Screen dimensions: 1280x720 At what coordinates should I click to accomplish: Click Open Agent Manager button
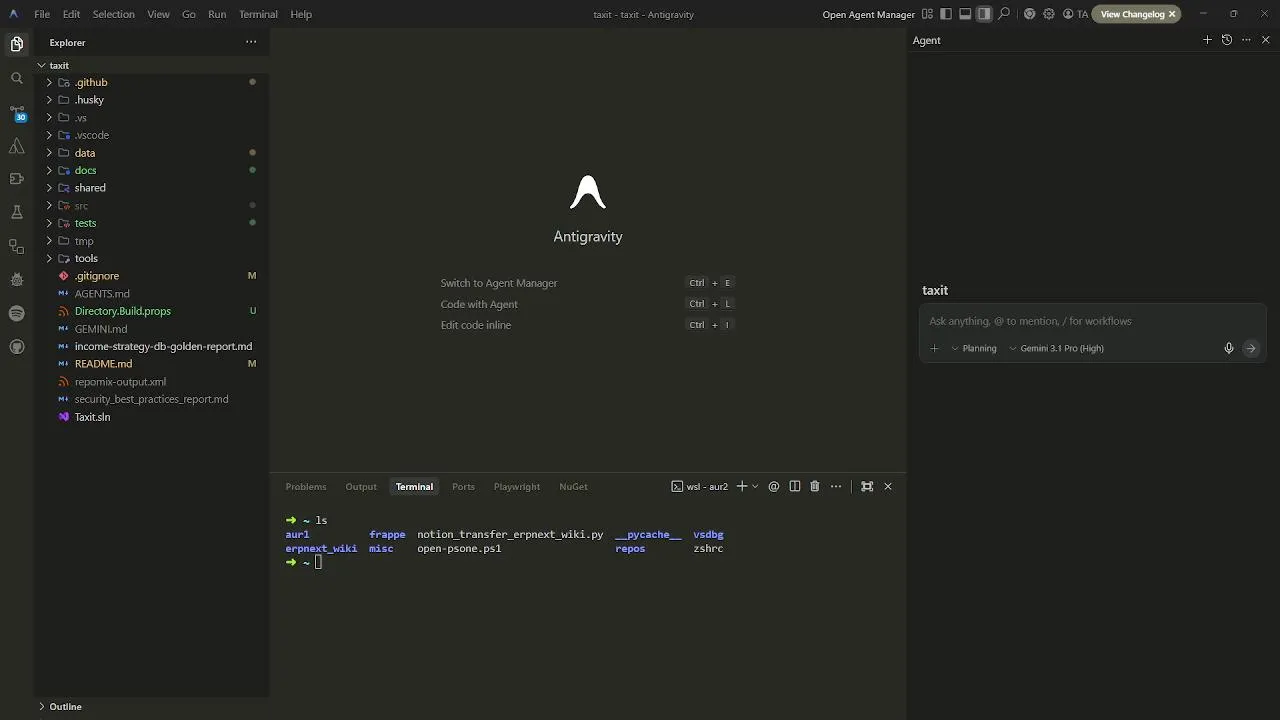pyautogui.click(x=868, y=14)
